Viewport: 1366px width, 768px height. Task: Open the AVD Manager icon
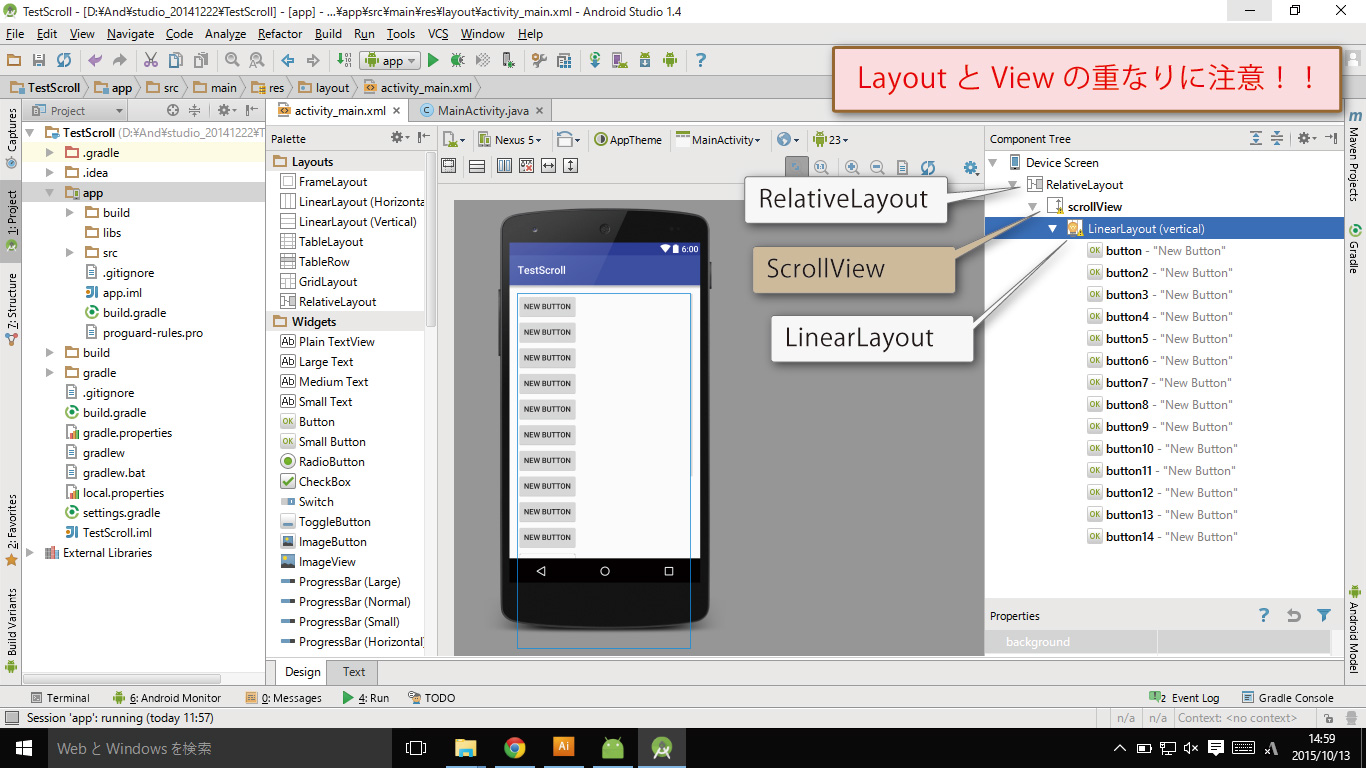(619, 61)
